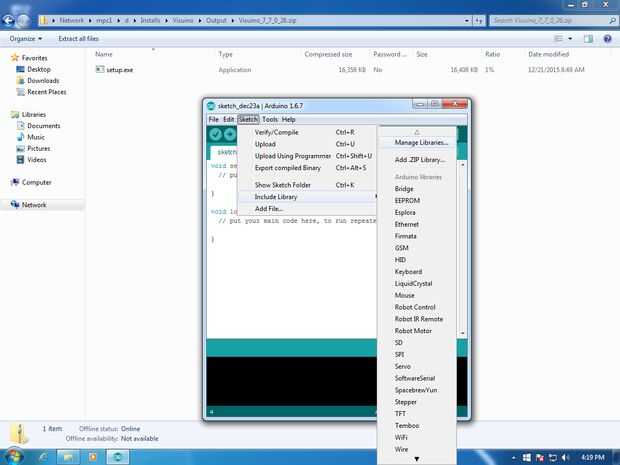This screenshot has height=465, width=620.
Task: Include the Keyboard library
Action: click(x=417, y=272)
